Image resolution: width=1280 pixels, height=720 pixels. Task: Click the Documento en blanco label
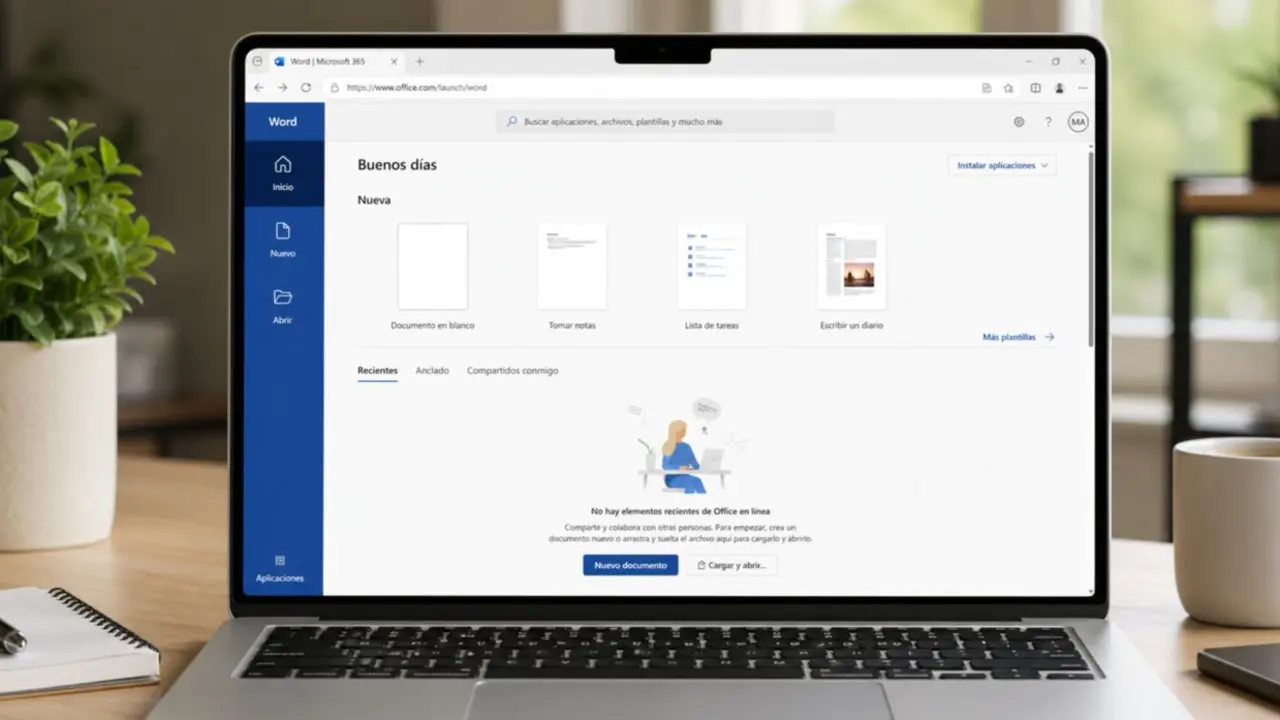(433, 325)
